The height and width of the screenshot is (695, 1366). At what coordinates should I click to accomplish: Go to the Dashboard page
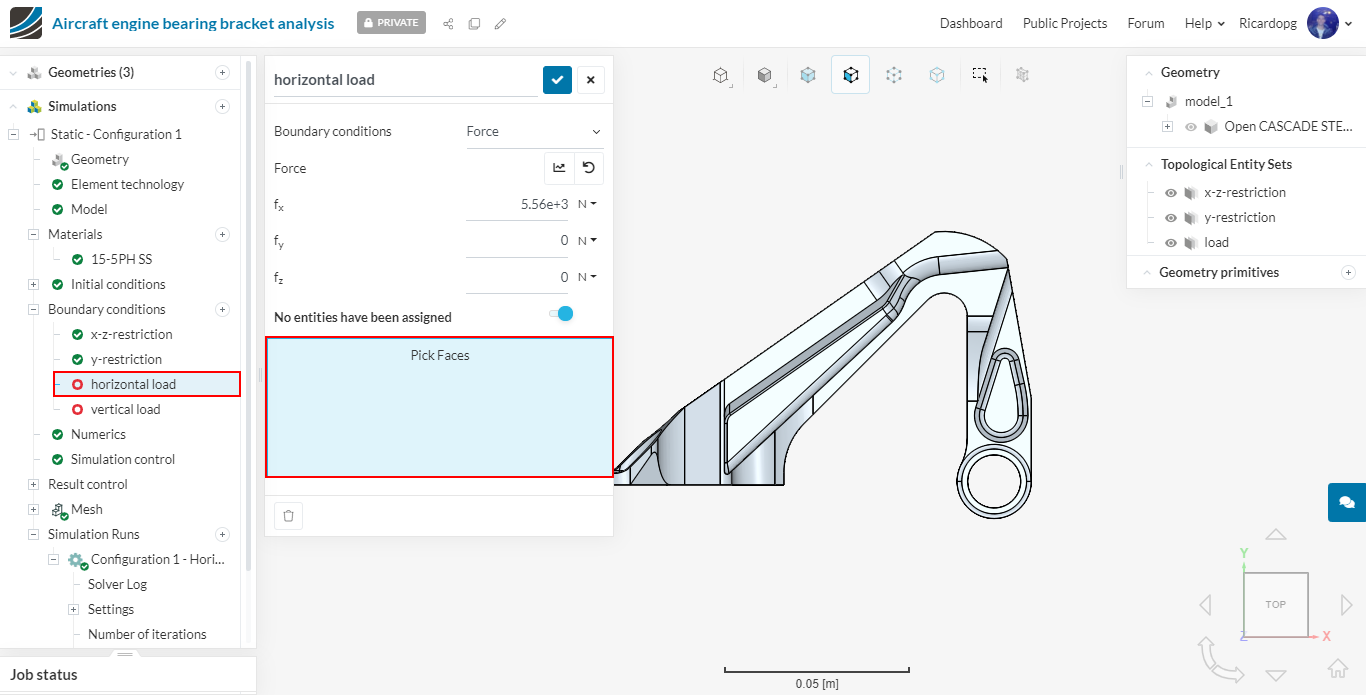click(970, 23)
